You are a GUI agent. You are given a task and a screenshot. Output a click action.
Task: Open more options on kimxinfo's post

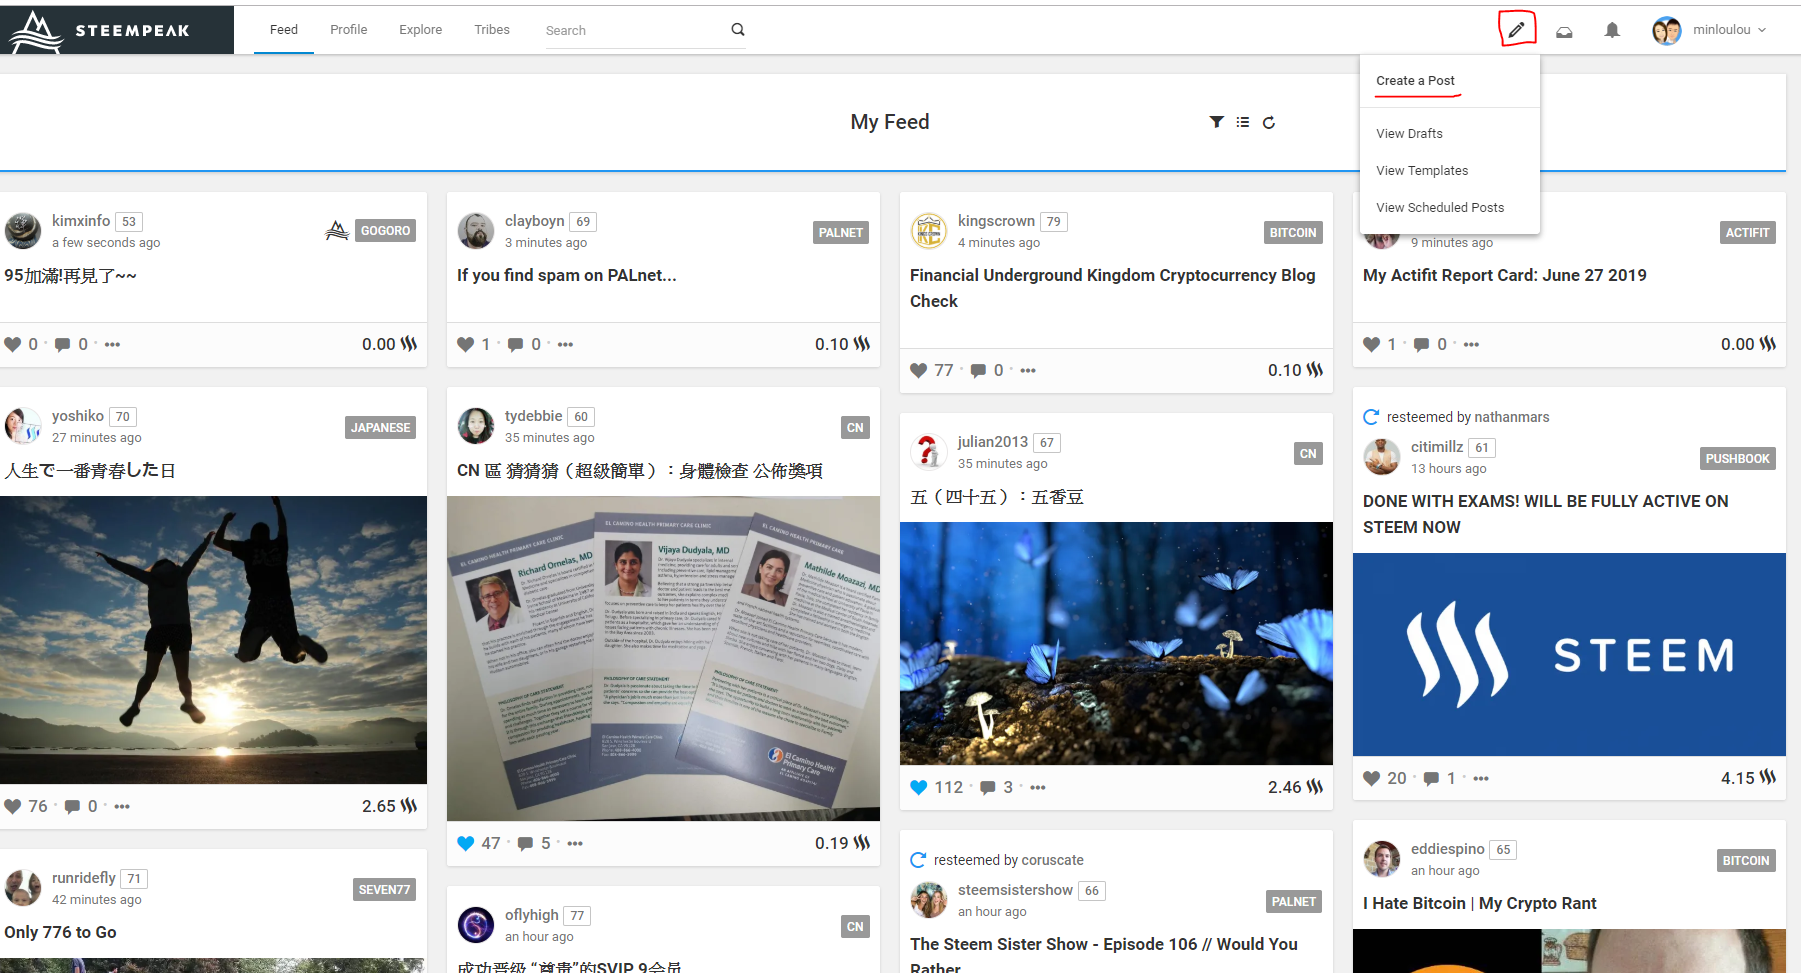pos(112,344)
